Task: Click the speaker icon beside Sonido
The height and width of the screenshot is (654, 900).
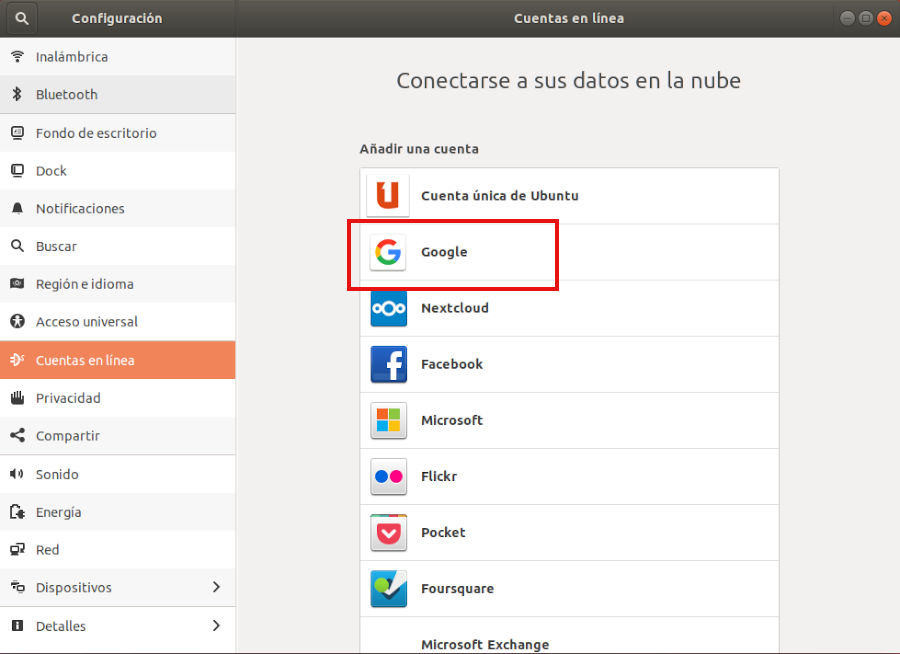Action: pyautogui.click(x=17, y=474)
